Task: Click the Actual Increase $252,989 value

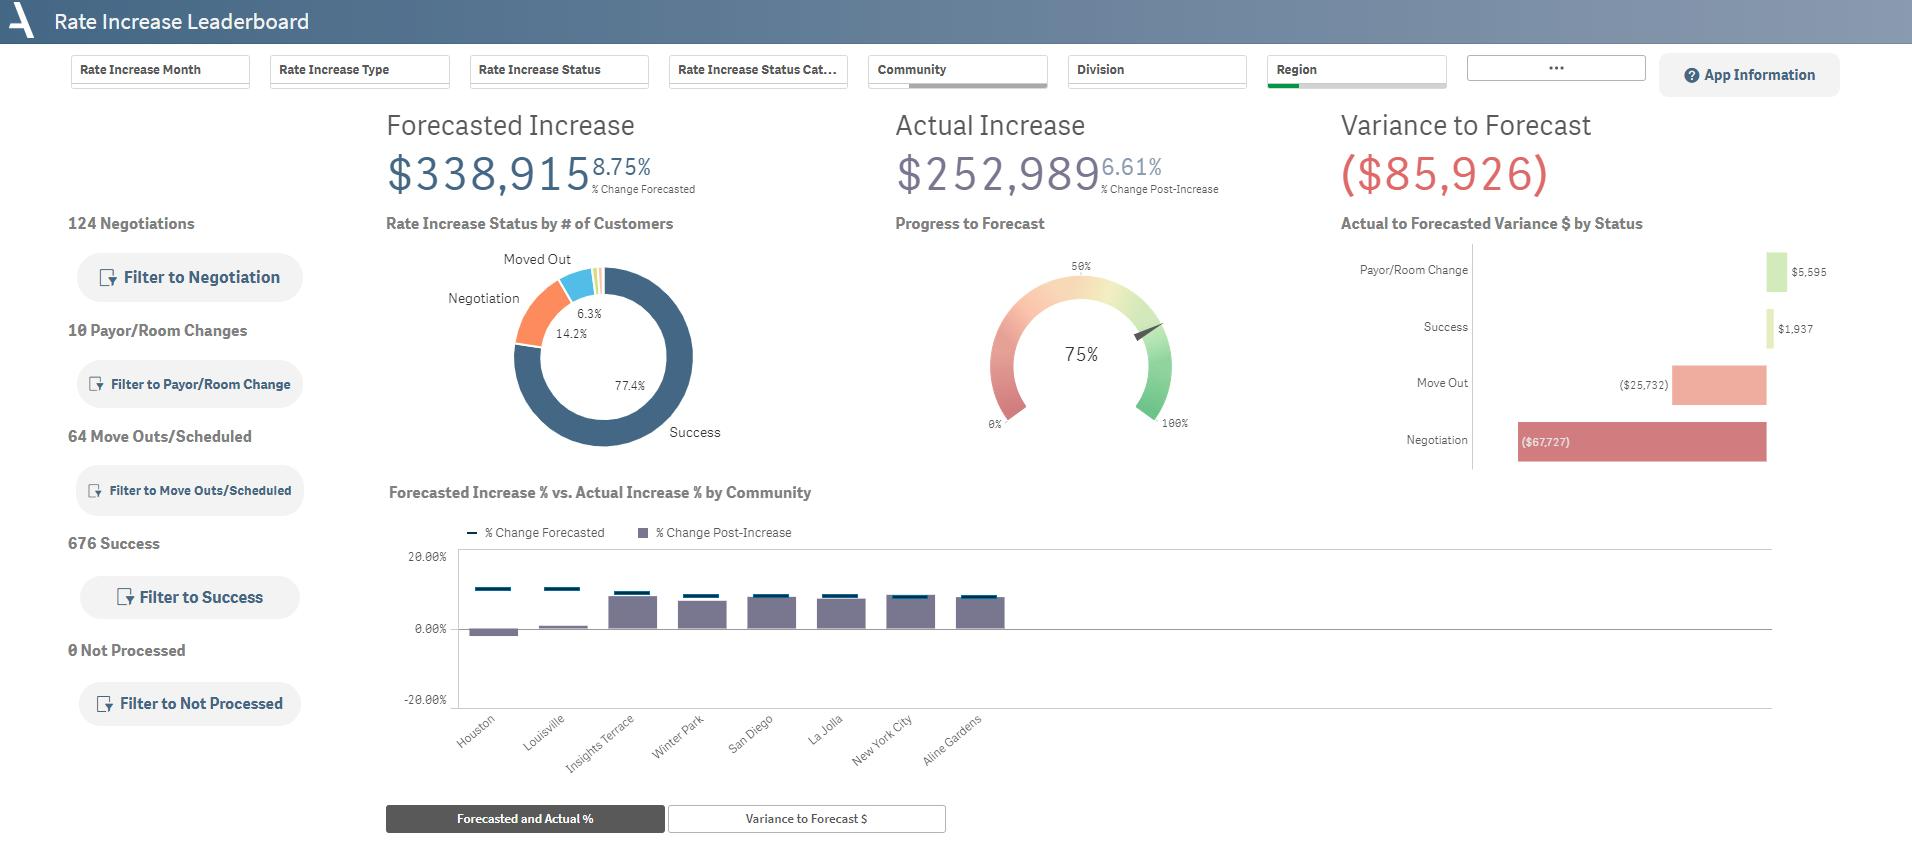Action: [998, 174]
